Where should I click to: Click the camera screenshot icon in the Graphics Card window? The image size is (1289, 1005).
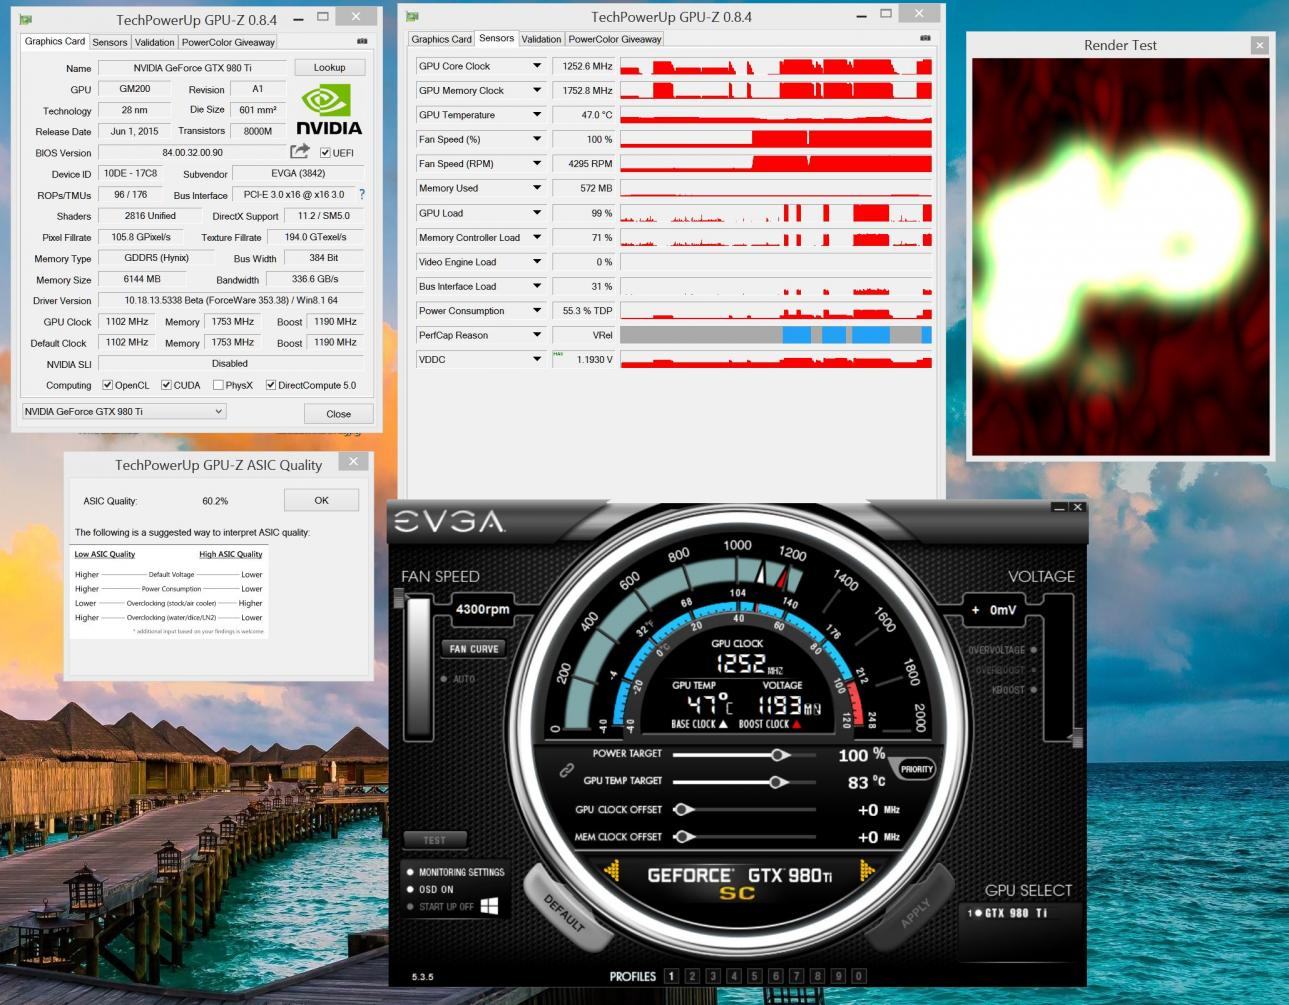pos(362,41)
